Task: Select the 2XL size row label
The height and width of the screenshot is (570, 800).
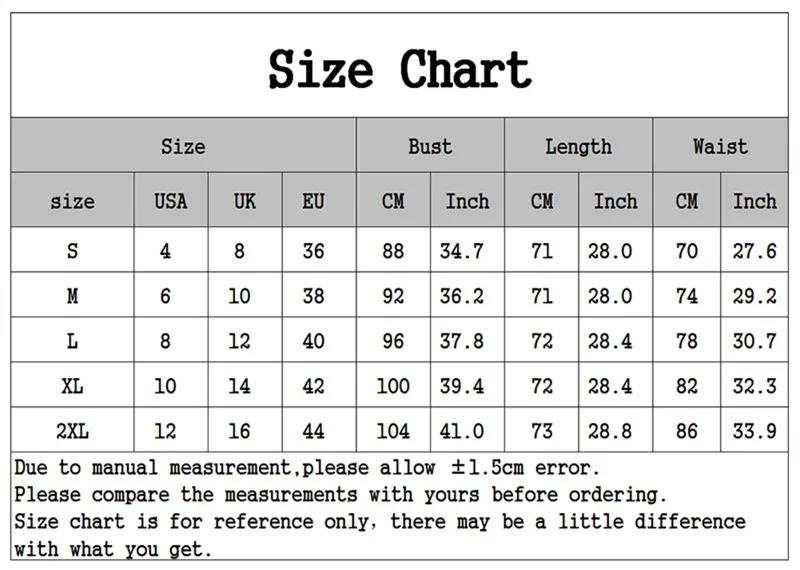Action: (x=72, y=431)
